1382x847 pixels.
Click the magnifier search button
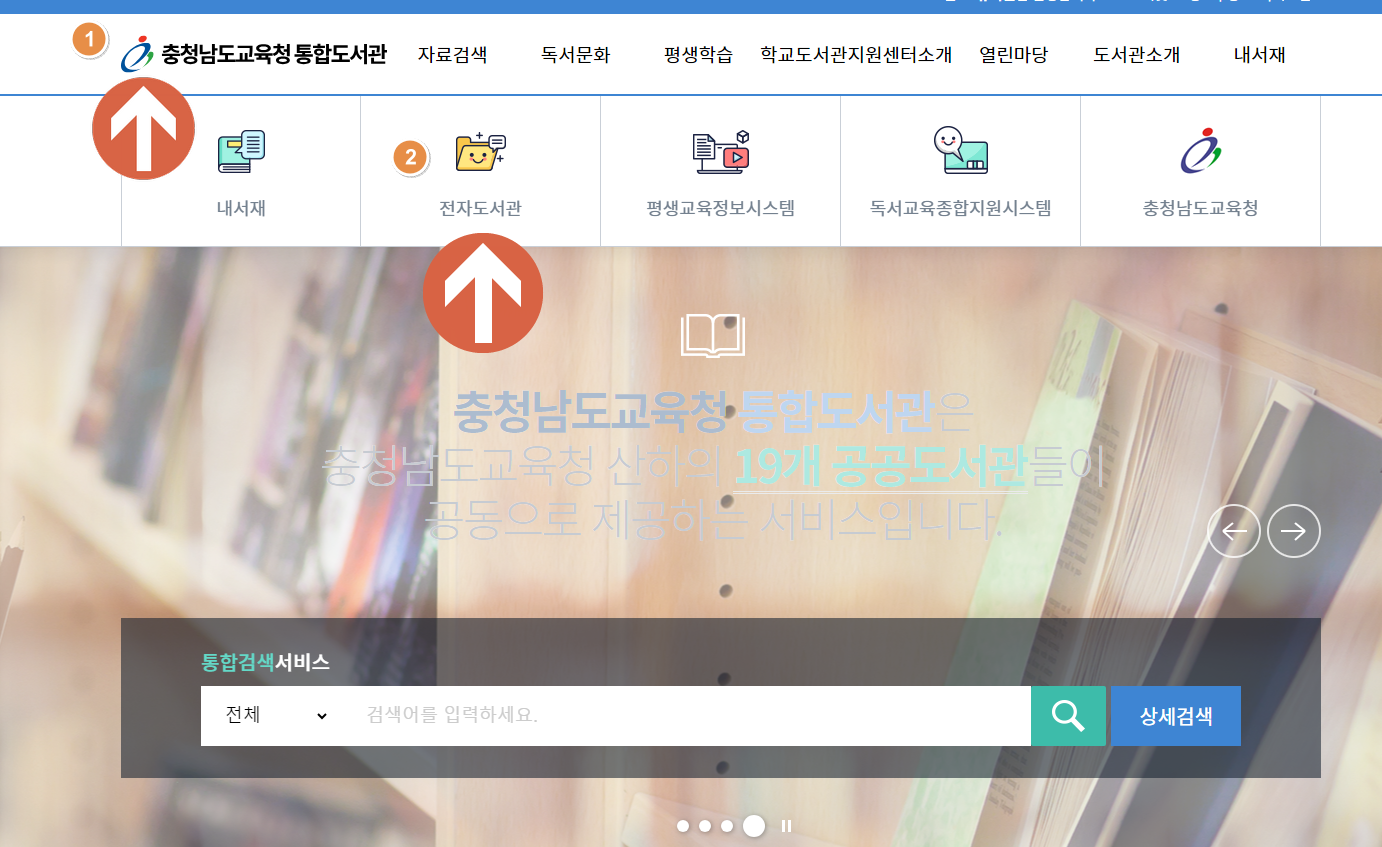tap(1068, 716)
